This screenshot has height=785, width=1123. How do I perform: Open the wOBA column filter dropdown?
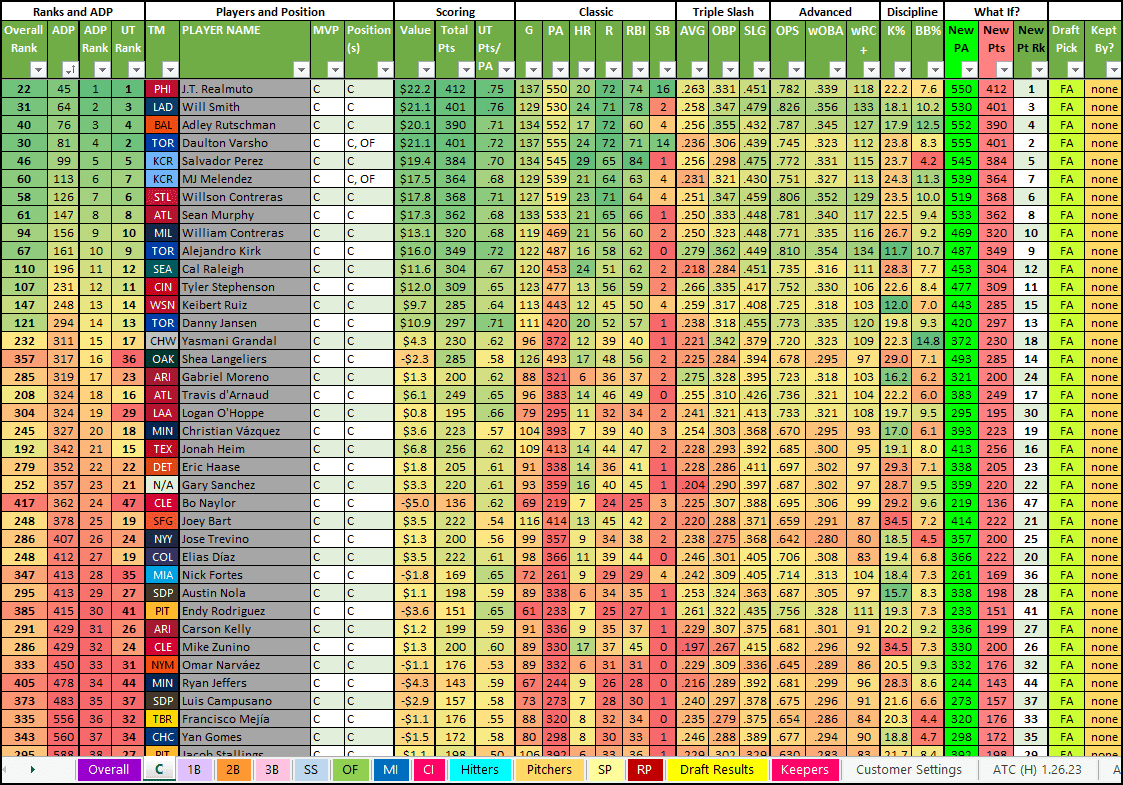[x=837, y=69]
